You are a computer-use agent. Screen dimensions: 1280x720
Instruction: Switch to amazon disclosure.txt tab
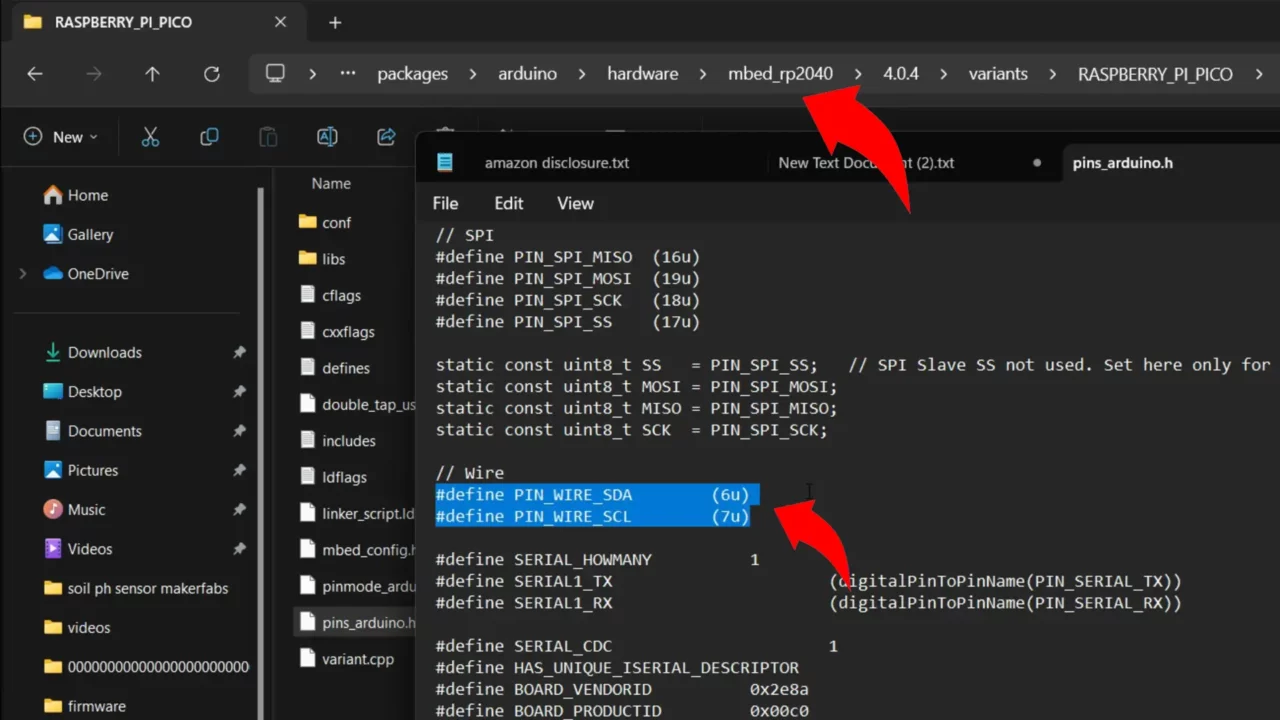[x=557, y=163]
